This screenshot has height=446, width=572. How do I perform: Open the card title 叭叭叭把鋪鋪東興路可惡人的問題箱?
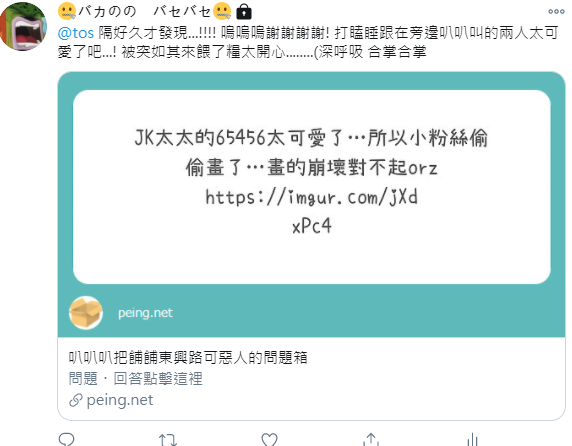(188, 358)
